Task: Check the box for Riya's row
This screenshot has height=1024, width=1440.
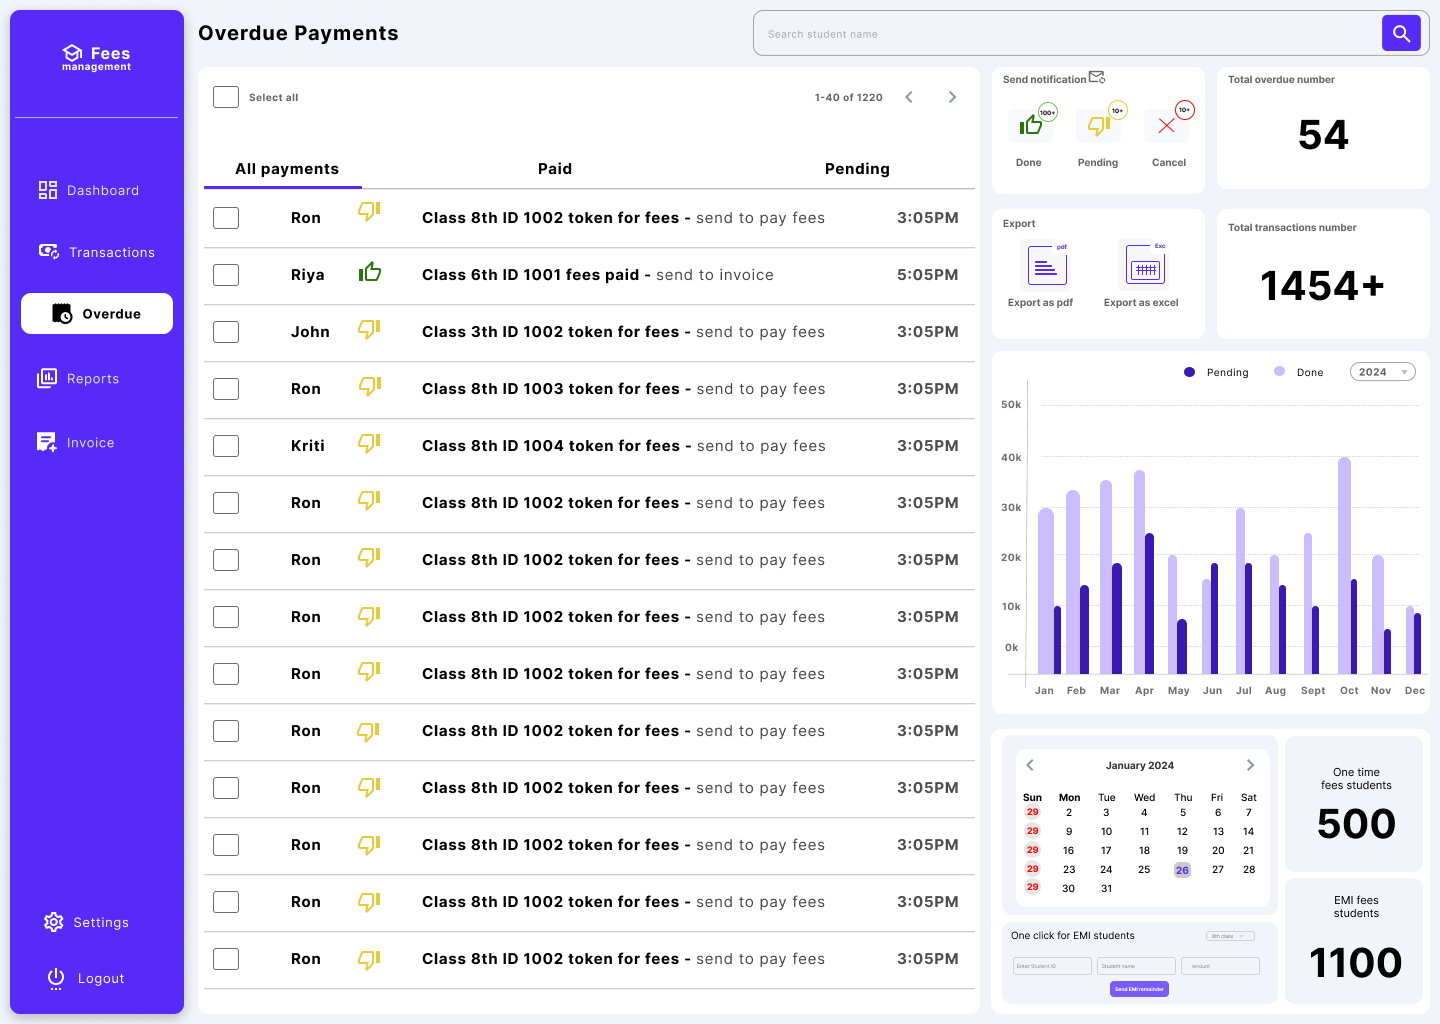Action: coord(226,275)
